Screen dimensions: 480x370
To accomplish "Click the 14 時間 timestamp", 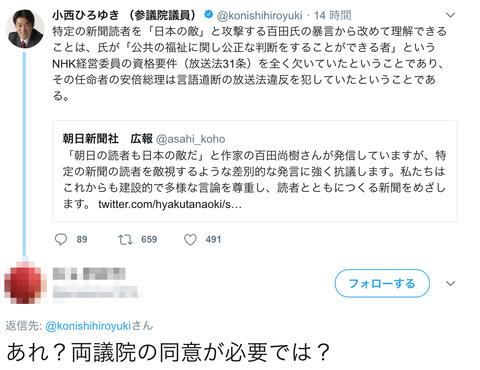I will coord(333,15).
